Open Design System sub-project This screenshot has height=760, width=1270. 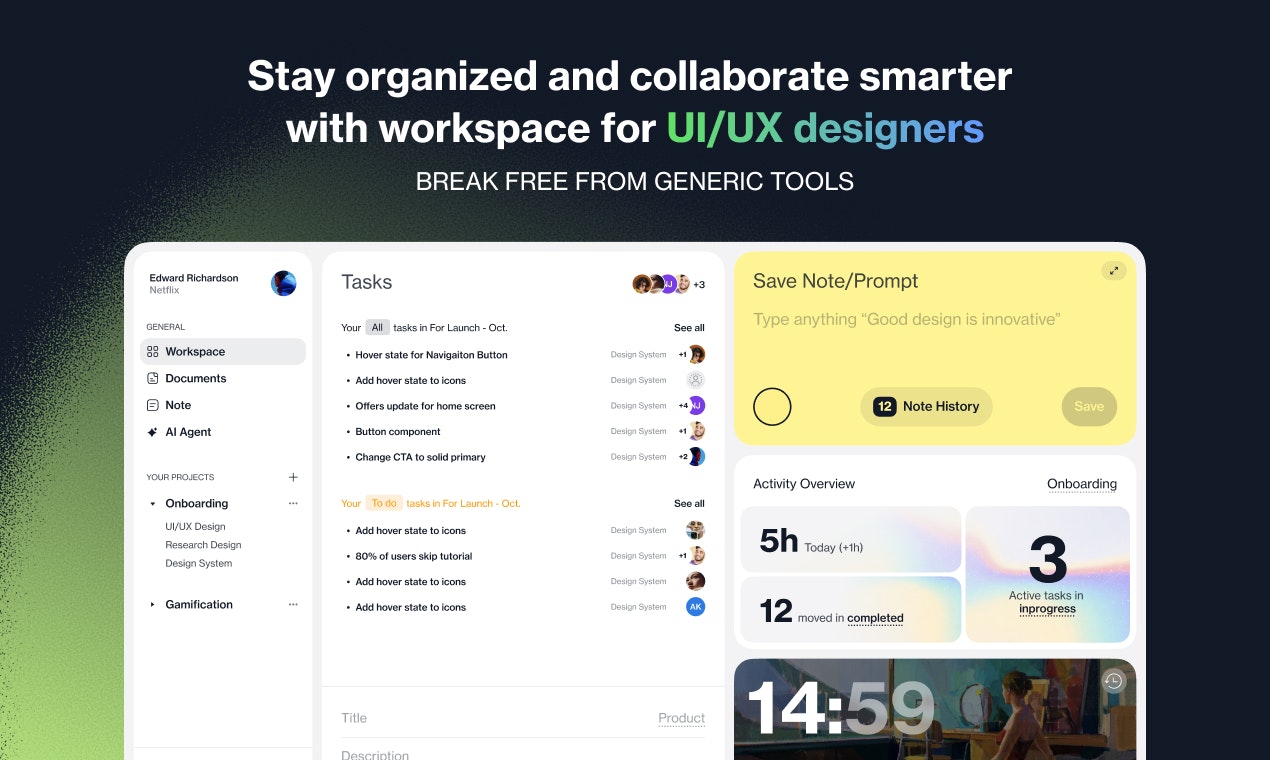click(x=198, y=563)
